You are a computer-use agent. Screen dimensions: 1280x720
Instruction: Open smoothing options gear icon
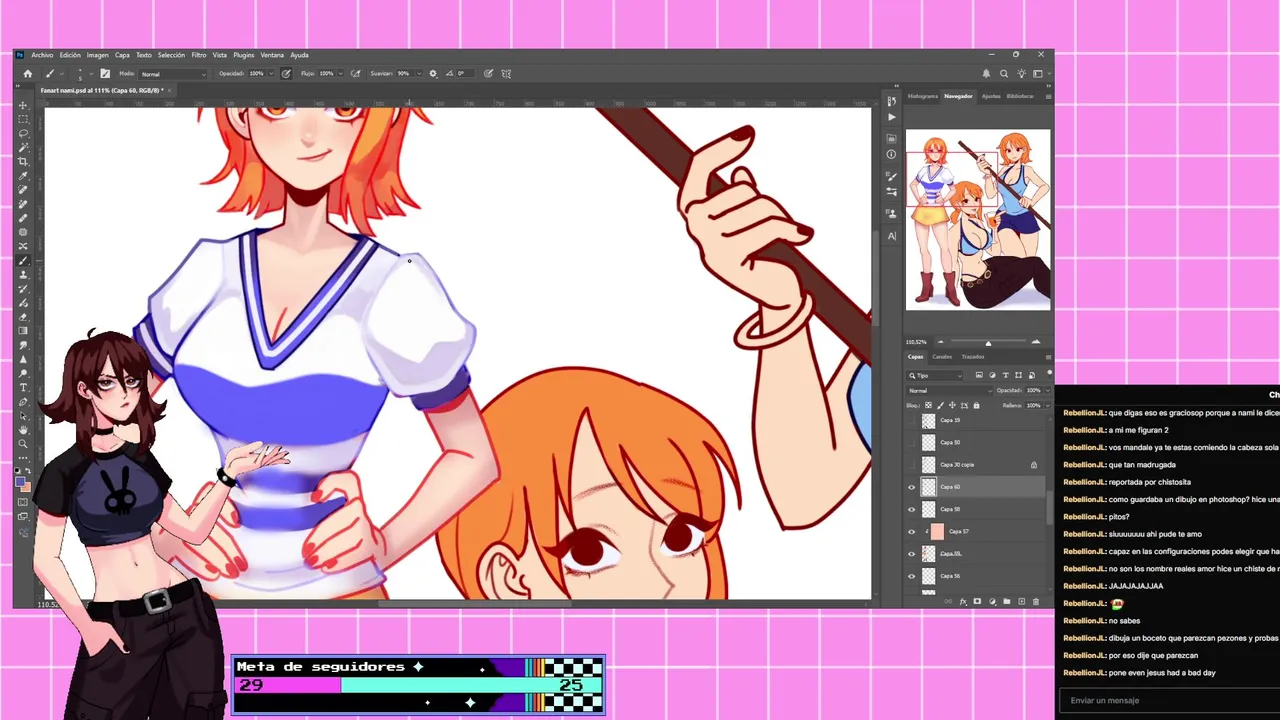click(x=433, y=73)
